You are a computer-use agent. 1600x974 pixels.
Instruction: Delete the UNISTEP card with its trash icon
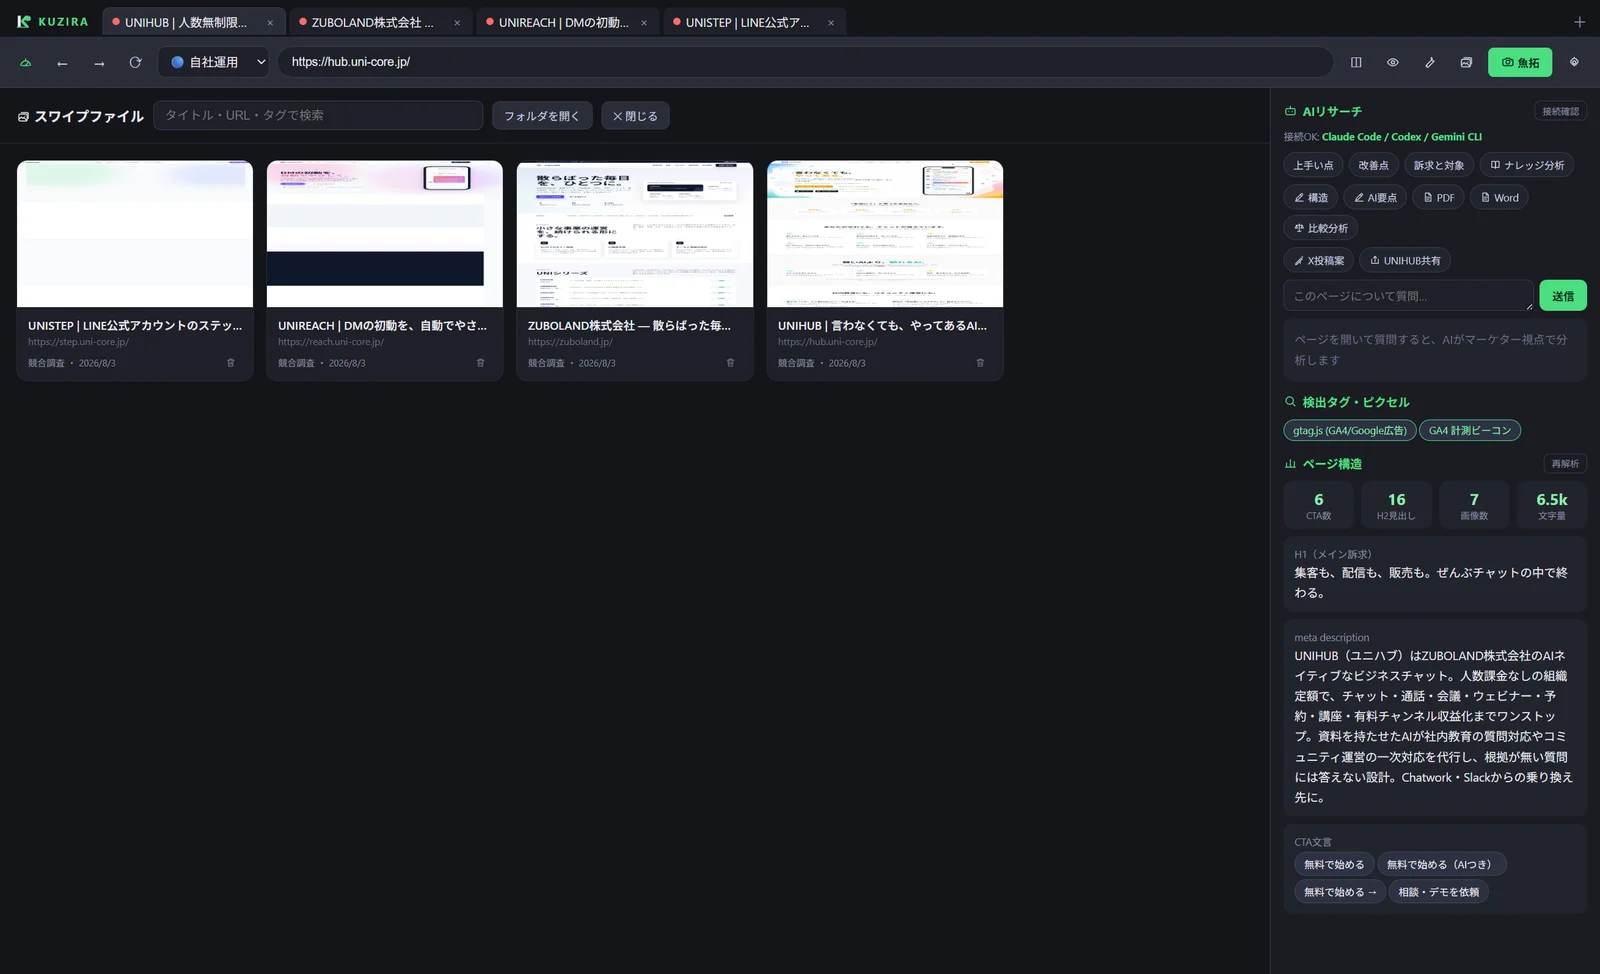[231, 363]
